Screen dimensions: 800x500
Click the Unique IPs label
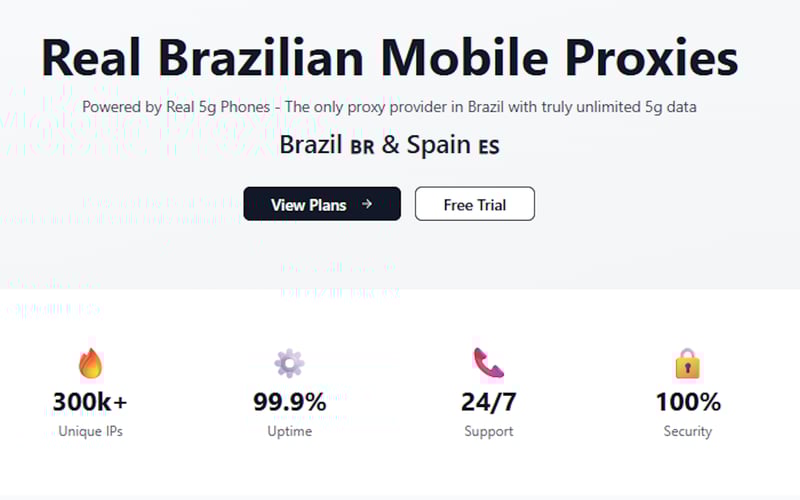[x=90, y=431]
